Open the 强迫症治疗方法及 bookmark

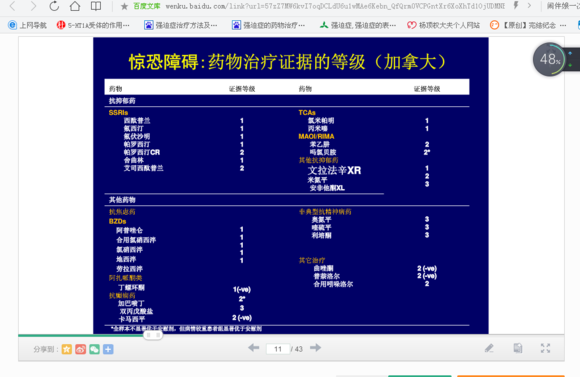coord(181,25)
